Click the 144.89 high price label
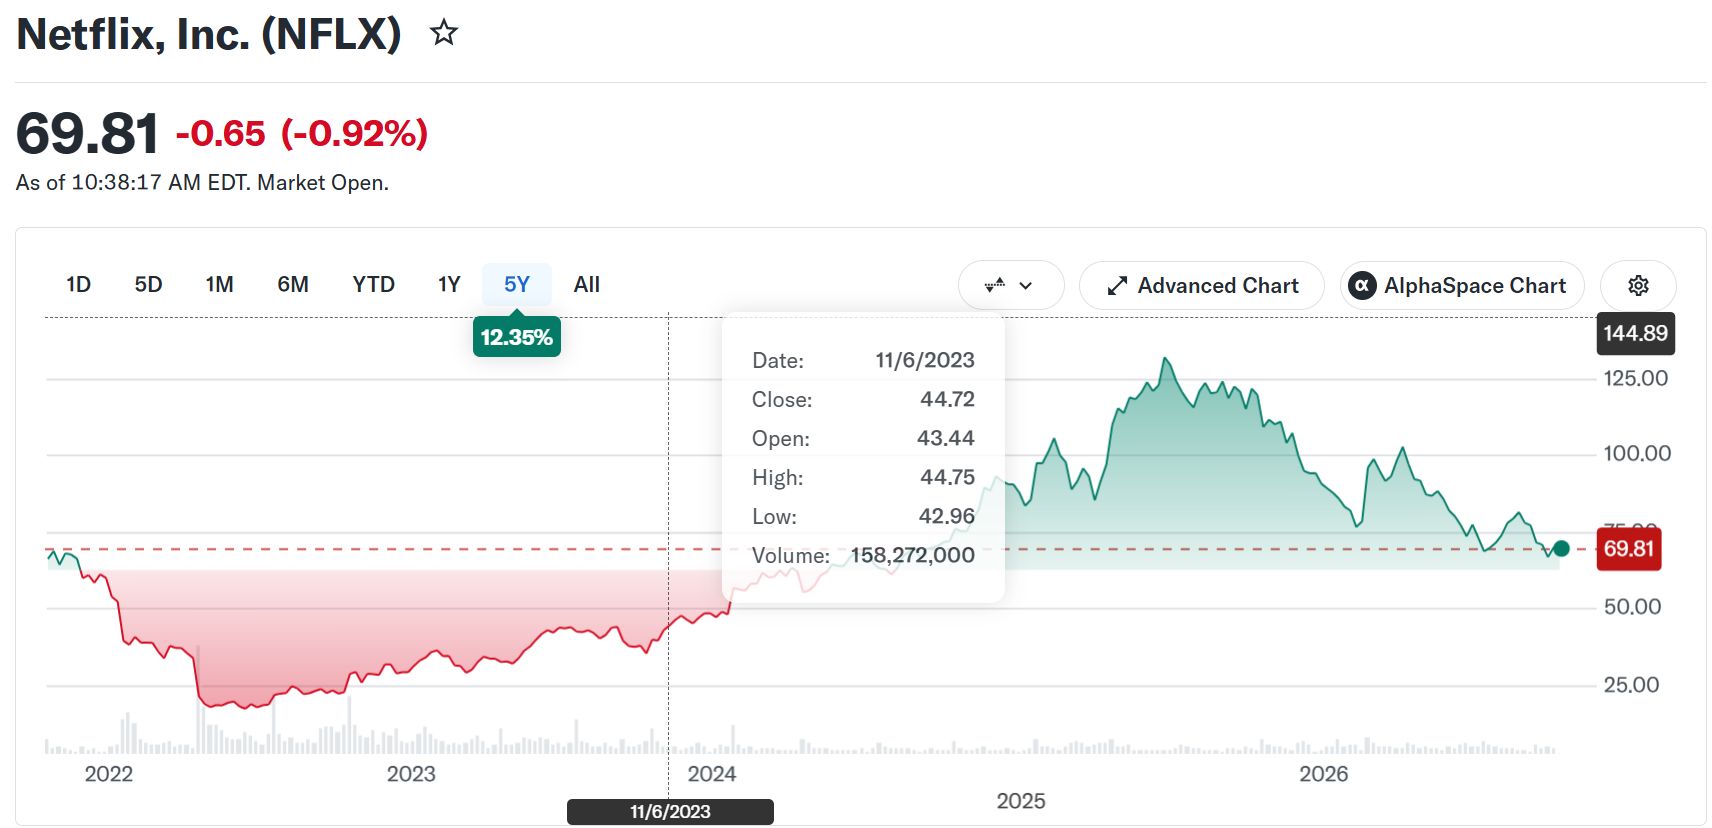Image resolution: width=1712 pixels, height=828 pixels. pyautogui.click(x=1635, y=333)
